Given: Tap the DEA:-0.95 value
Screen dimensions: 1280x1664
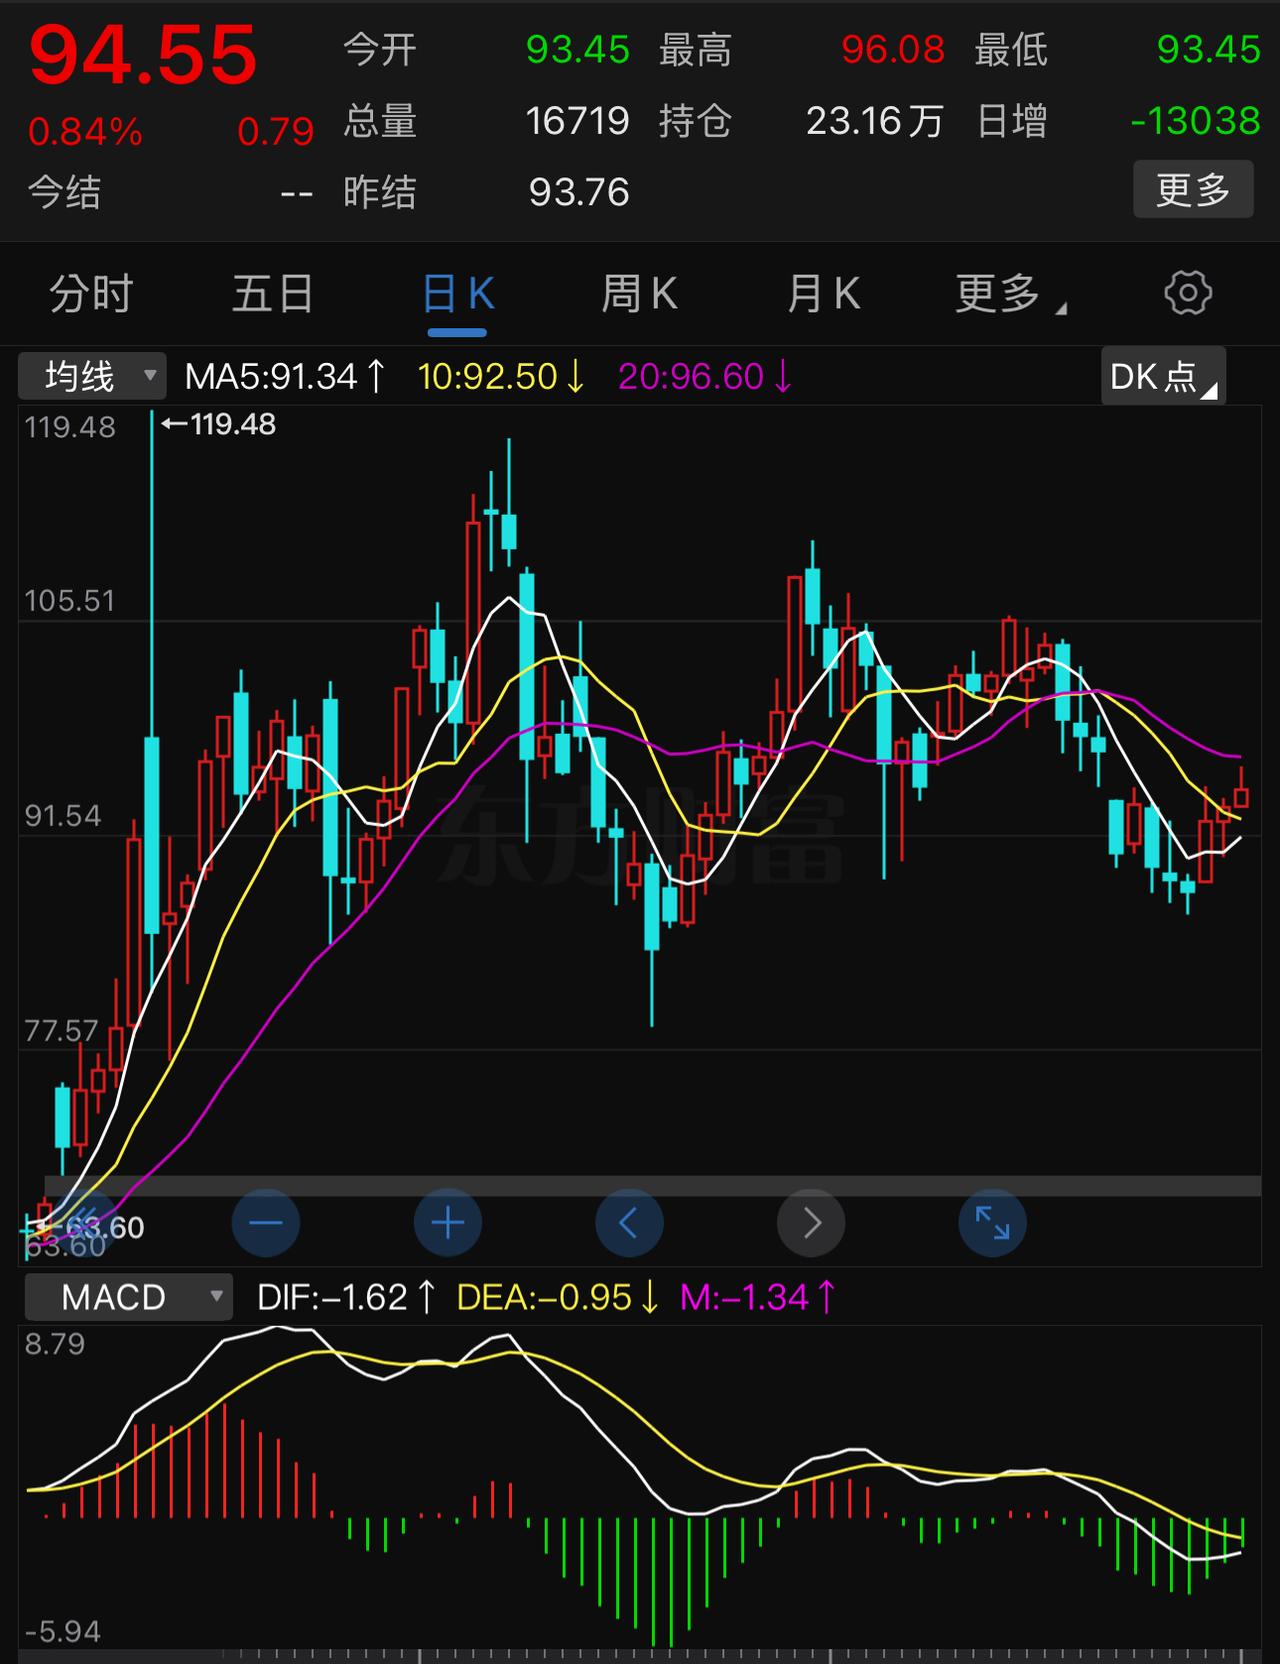Looking at the screenshot, I should pos(558,1297).
